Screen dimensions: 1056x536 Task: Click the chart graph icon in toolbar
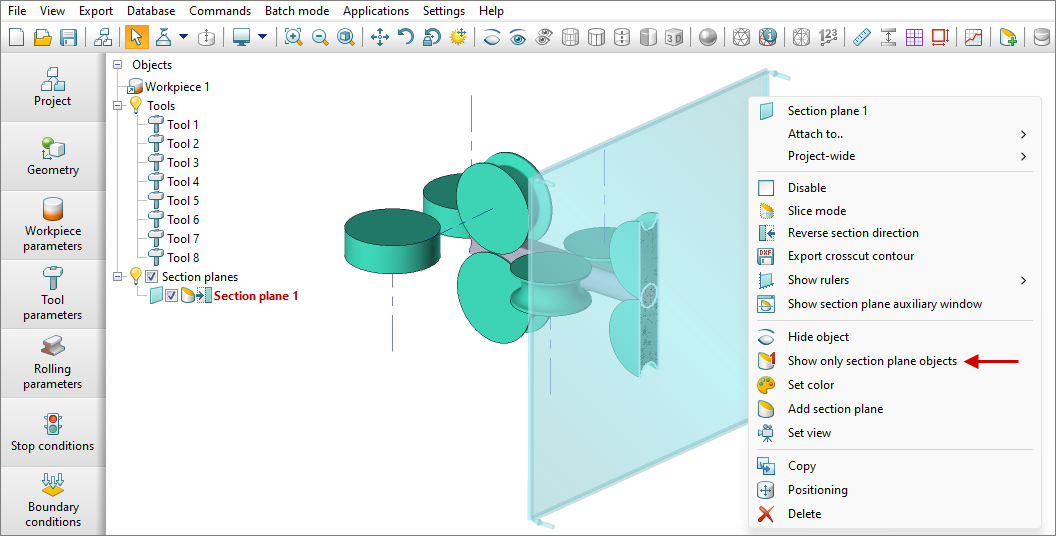pyautogui.click(x=973, y=37)
